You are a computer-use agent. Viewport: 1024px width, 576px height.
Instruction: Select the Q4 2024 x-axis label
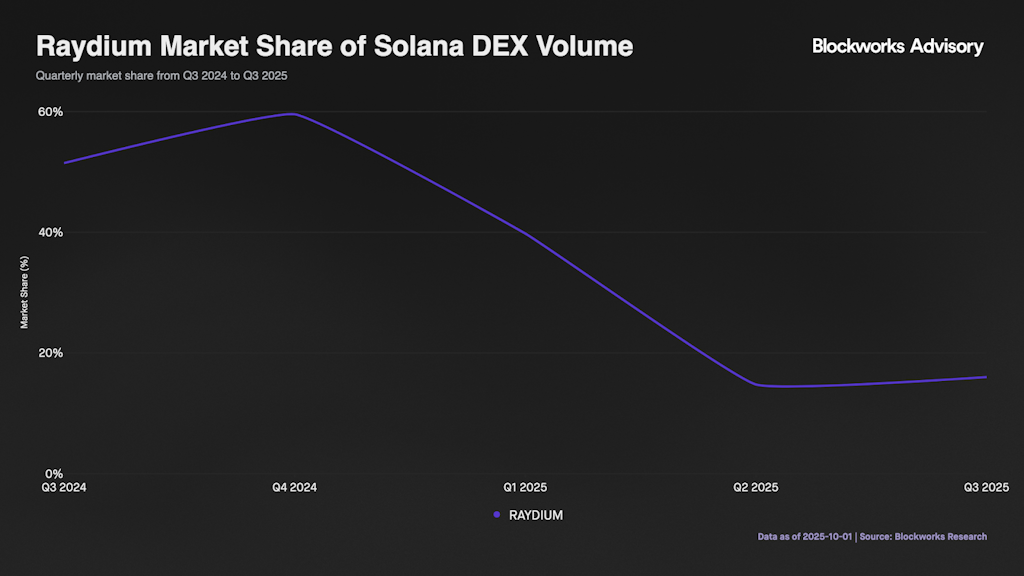click(294, 488)
